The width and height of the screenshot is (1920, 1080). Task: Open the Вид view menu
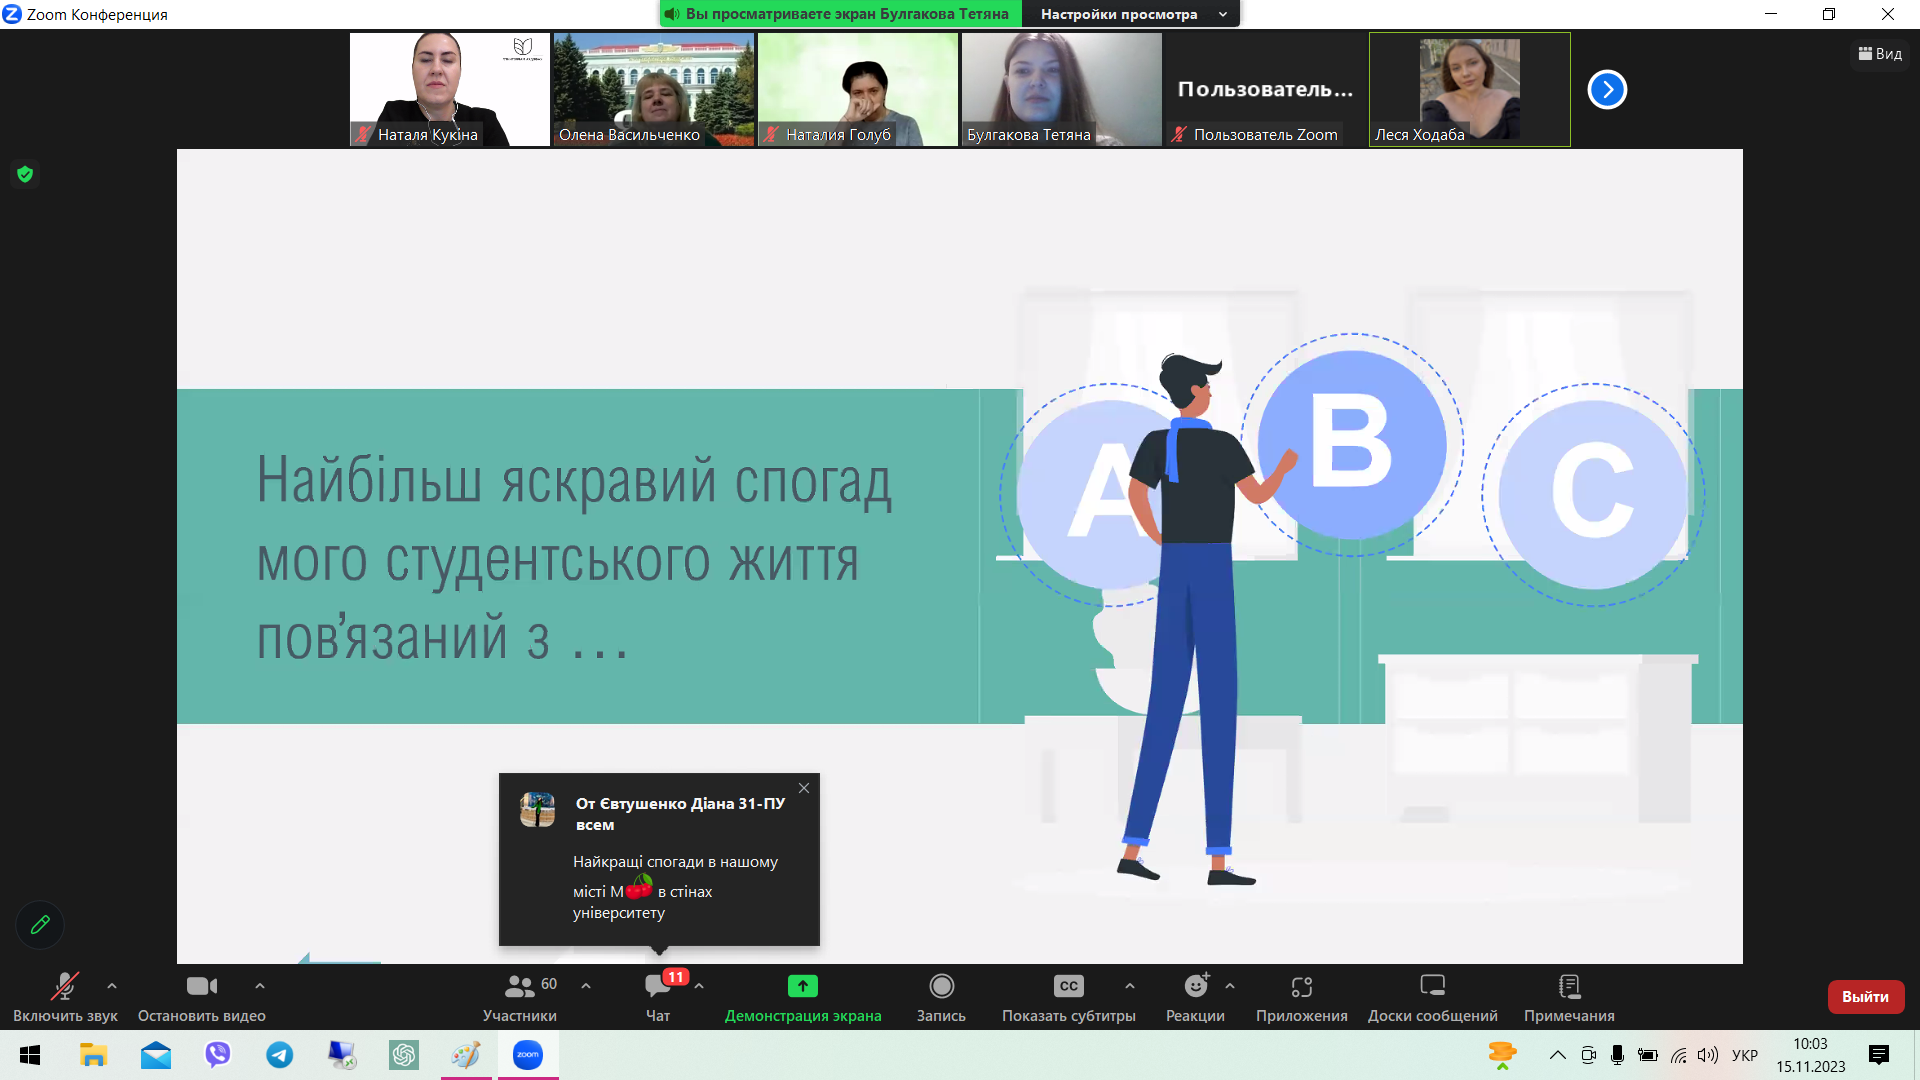pos(1880,54)
